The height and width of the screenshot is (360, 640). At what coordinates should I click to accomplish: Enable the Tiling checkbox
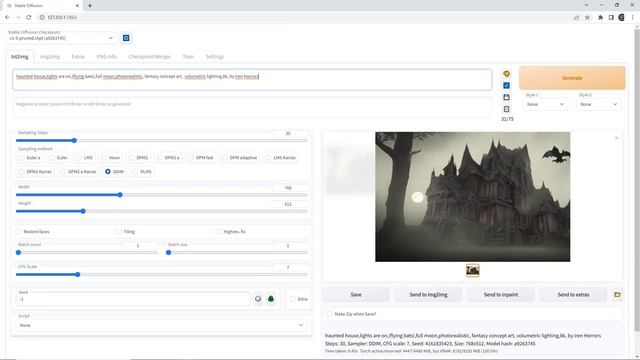coord(118,231)
